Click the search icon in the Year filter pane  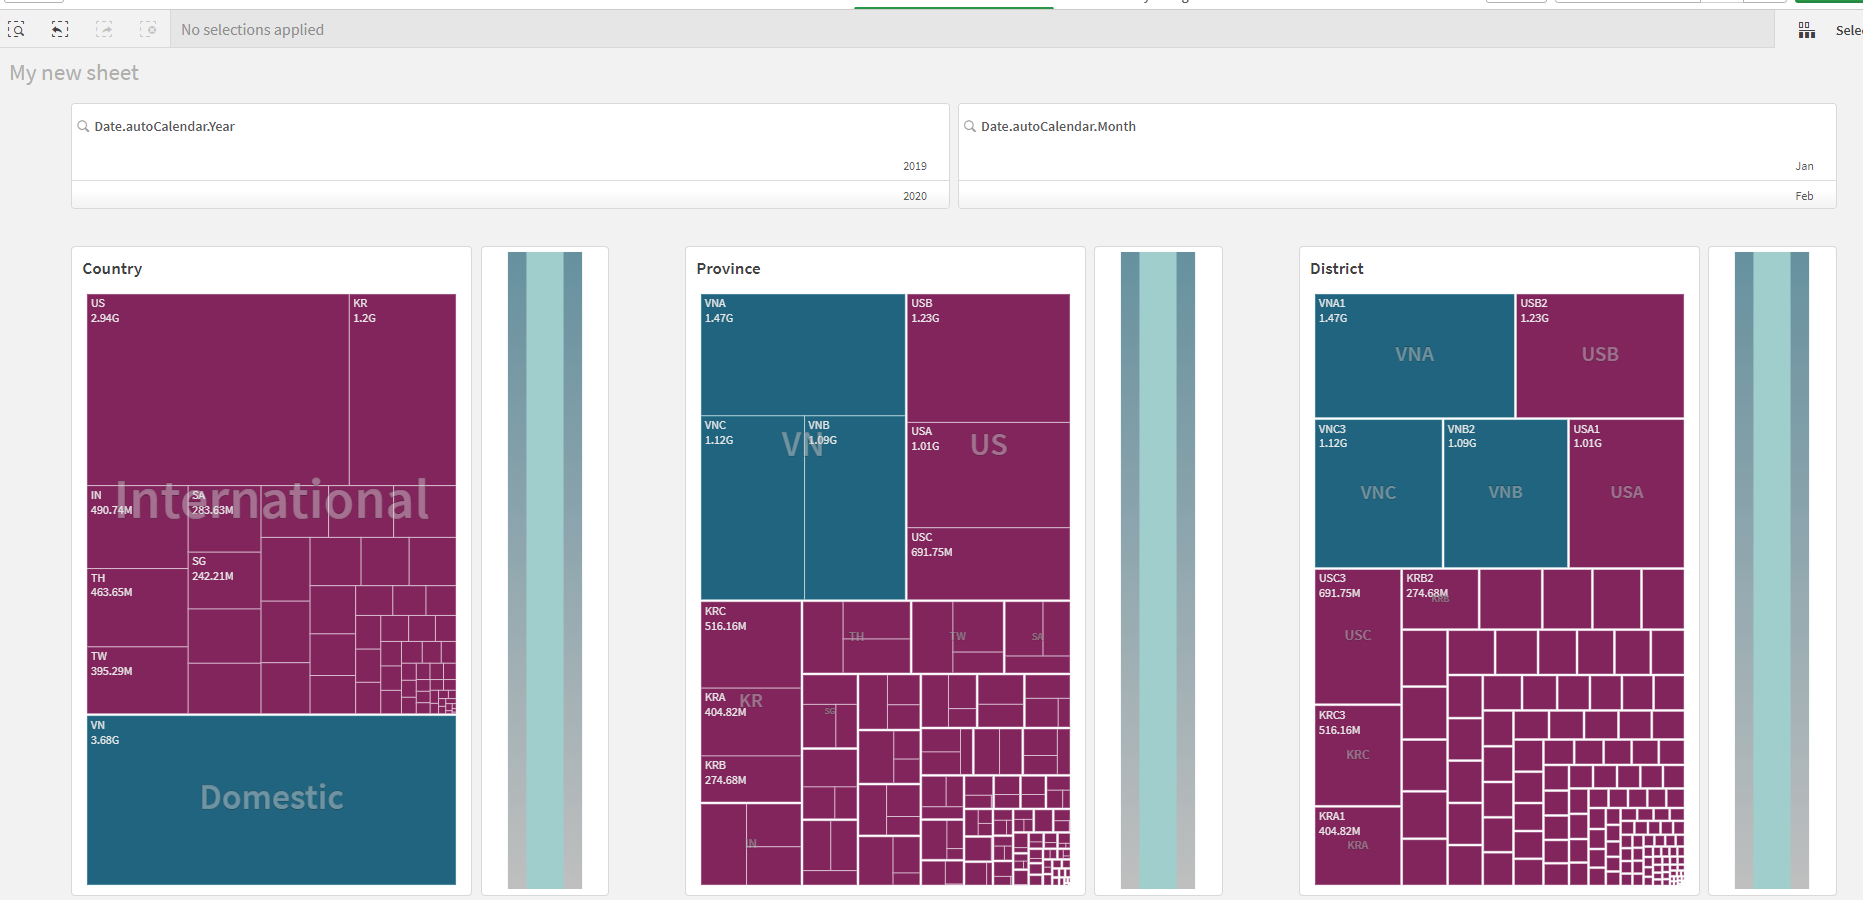[x=84, y=126]
